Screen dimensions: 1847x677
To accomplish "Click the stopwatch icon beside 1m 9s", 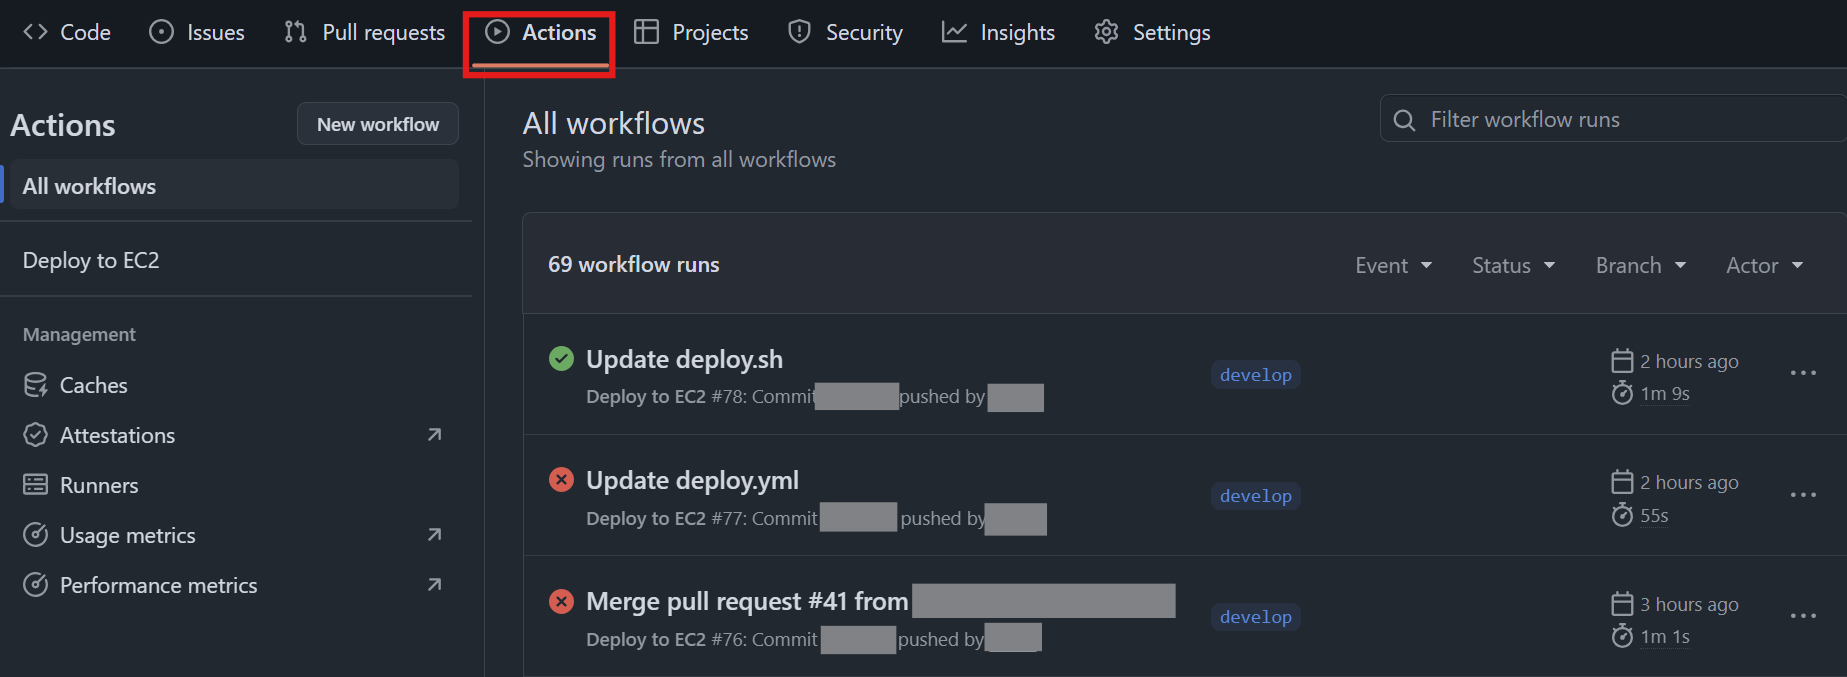I will tap(1622, 393).
